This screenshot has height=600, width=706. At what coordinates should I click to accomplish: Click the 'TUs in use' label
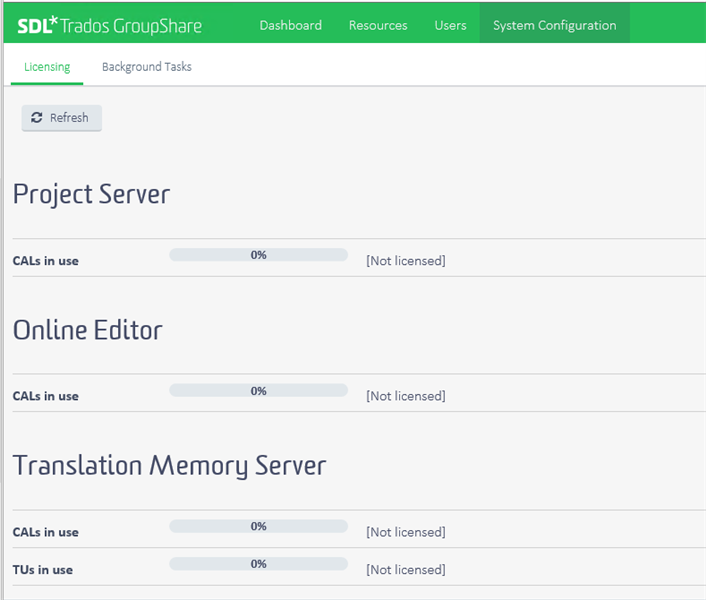[43, 570]
